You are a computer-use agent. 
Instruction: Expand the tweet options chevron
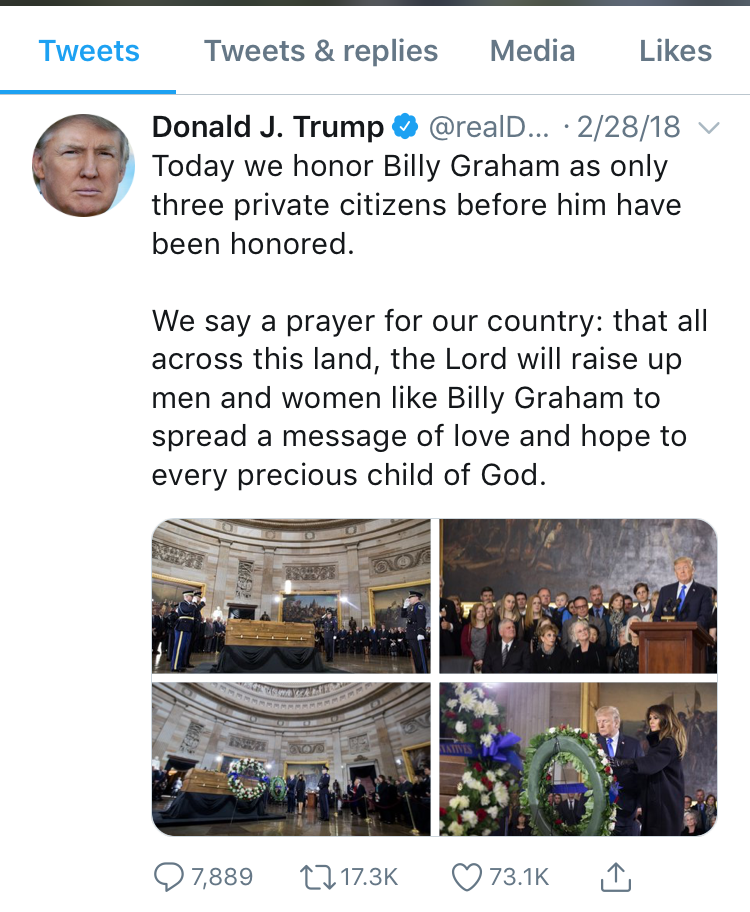click(x=709, y=127)
